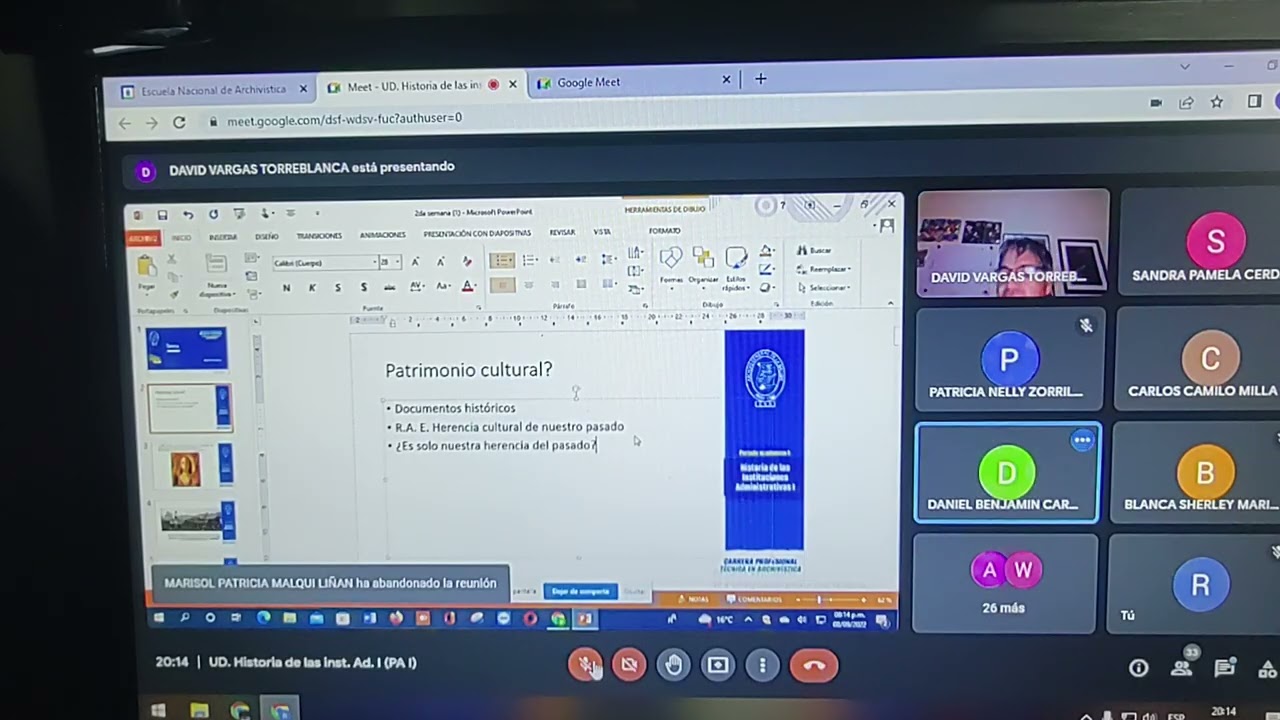Click the Organizar arrange button

pyautogui.click(x=703, y=265)
